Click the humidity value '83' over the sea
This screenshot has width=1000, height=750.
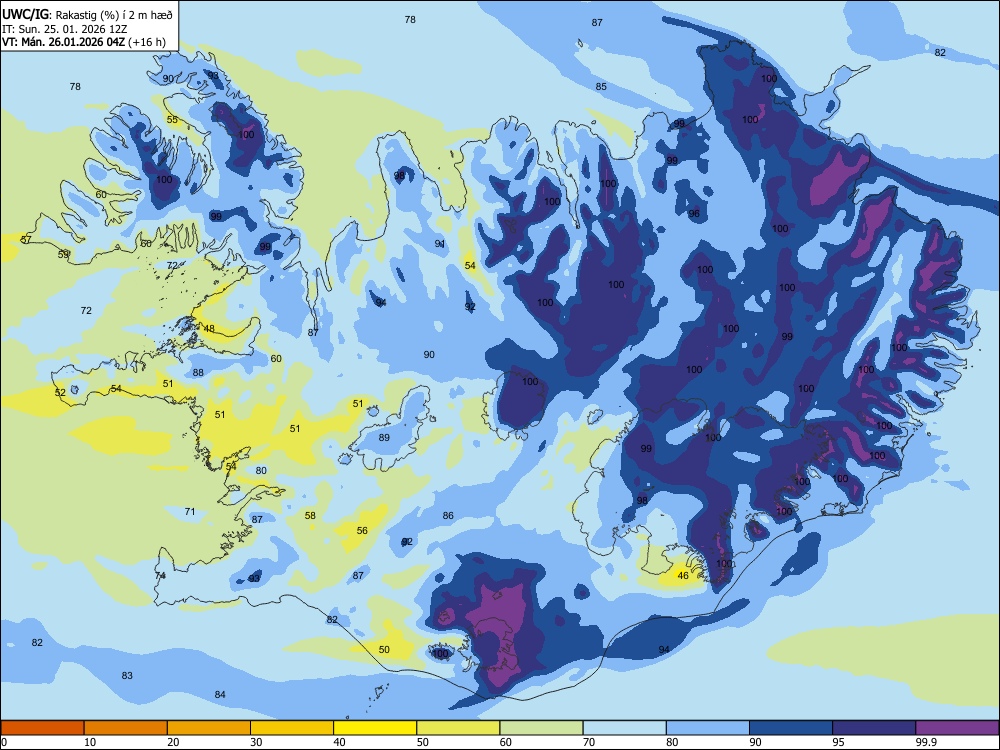click(x=127, y=676)
